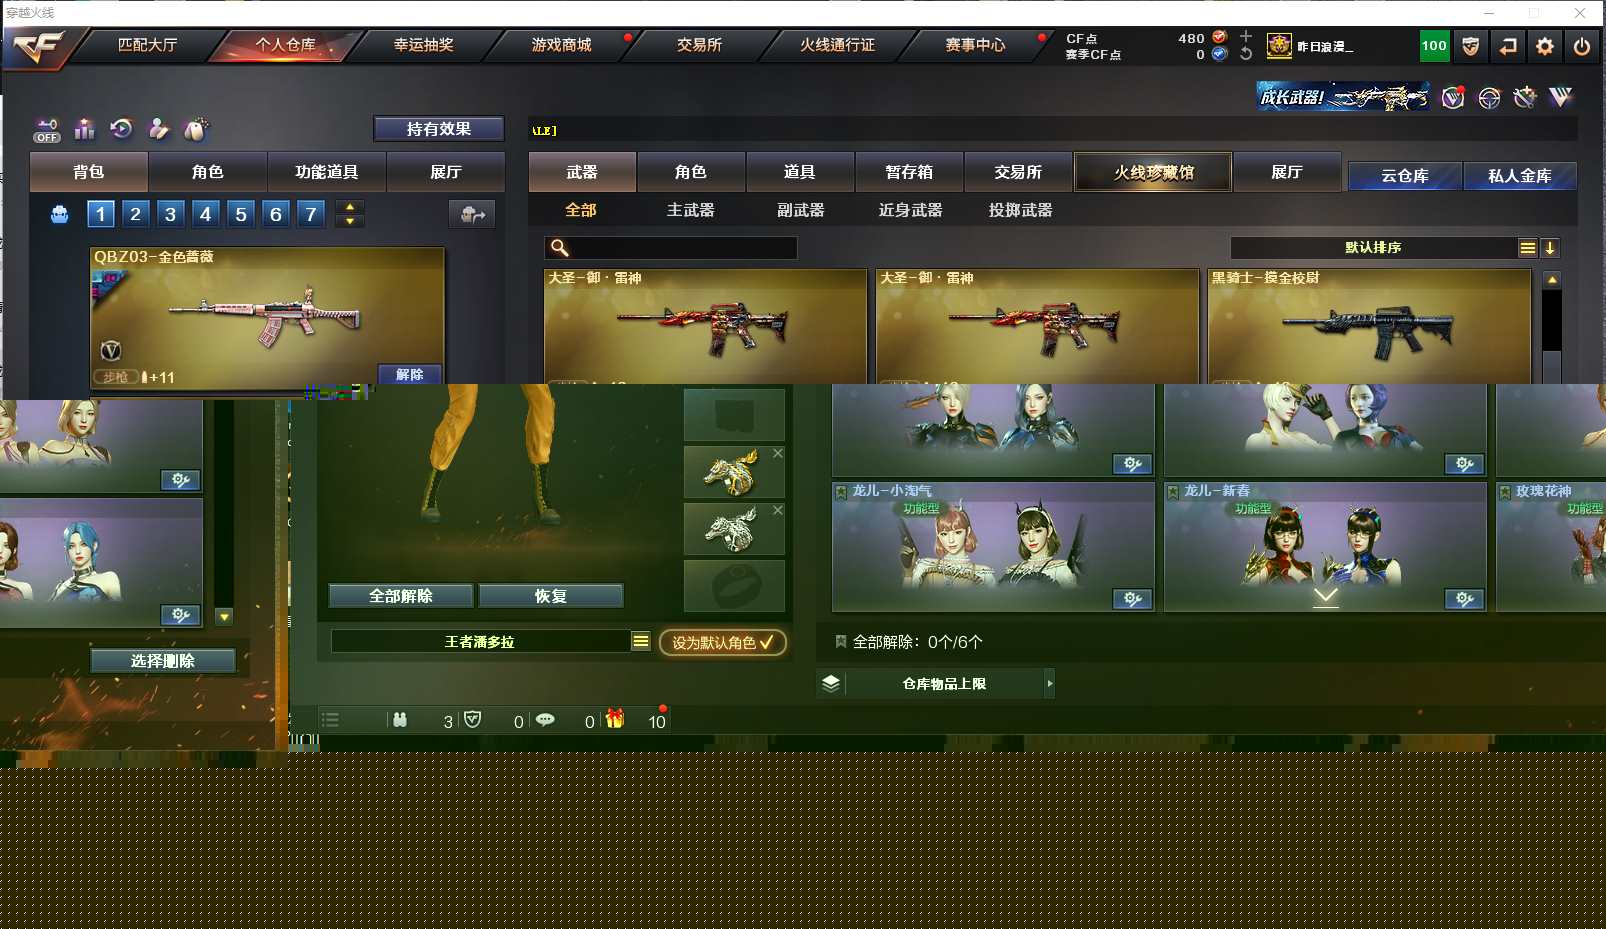Click the player rank avatar badge
This screenshot has height=929, width=1606.
point(1279,46)
